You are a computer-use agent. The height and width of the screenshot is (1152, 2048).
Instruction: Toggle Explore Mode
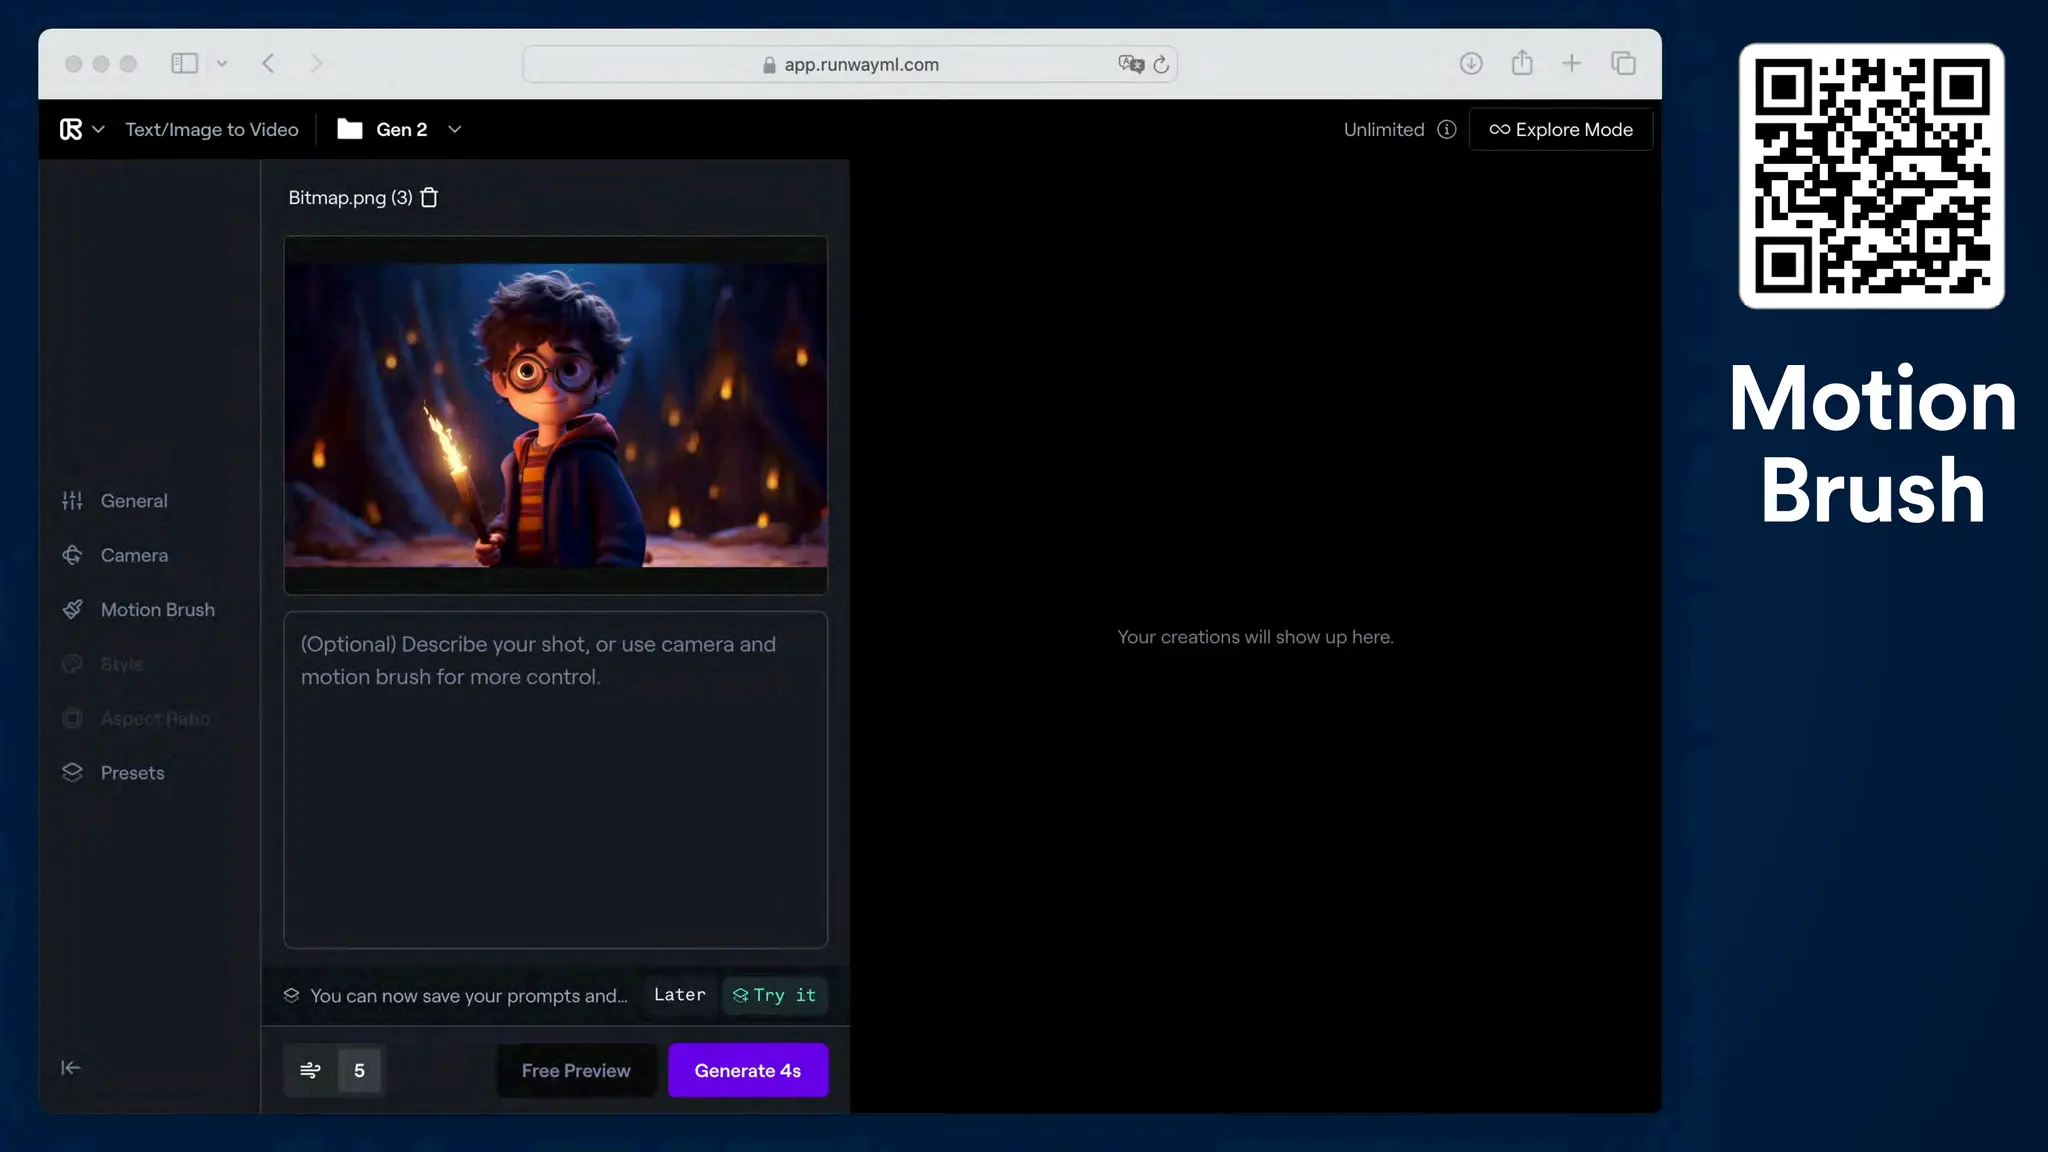[1560, 129]
